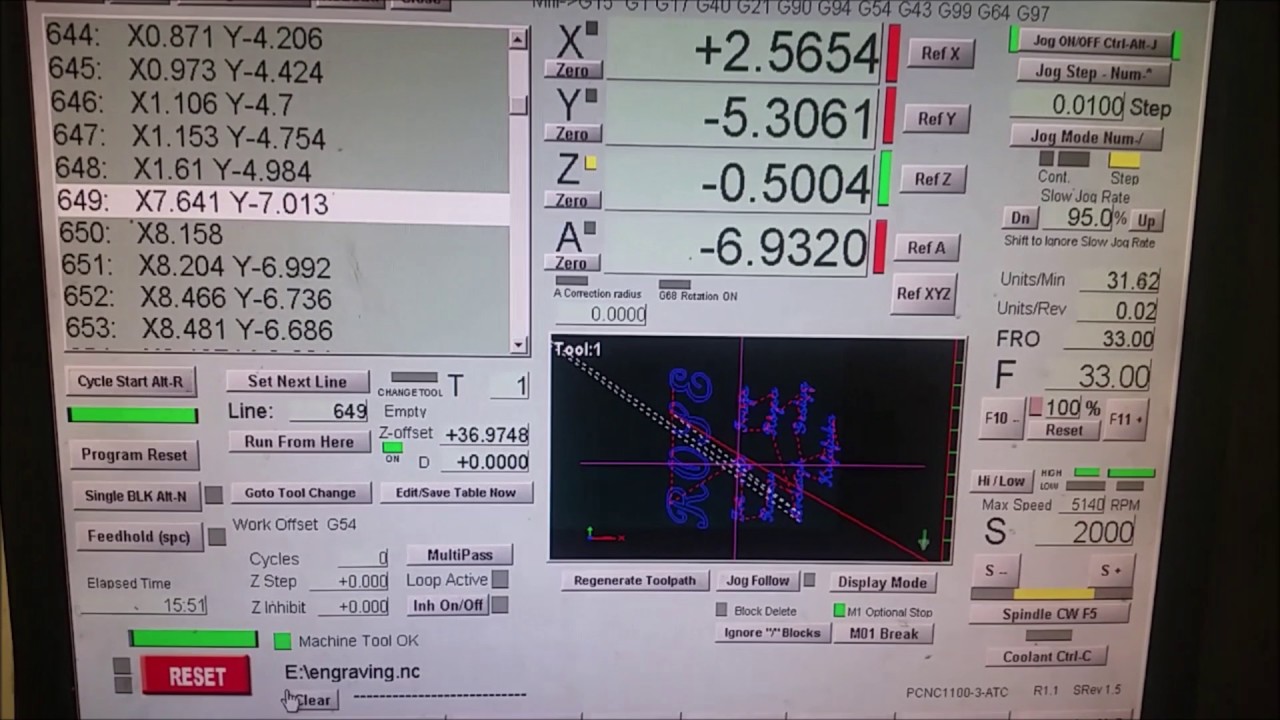Screen dimensions: 1280x720
Task: Click the Ref XYZ button
Action: (x=922, y=293)
